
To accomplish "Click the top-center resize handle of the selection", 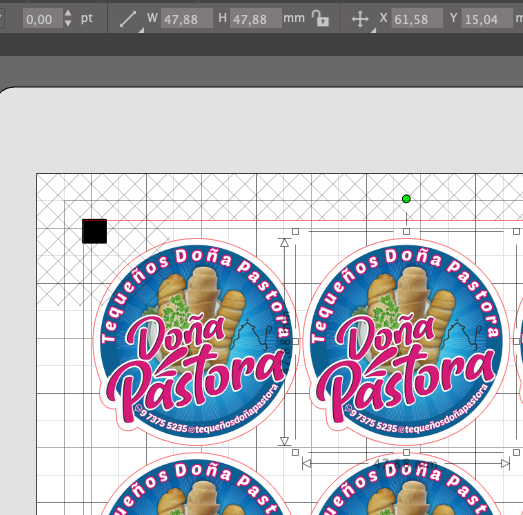I will 406,231.
